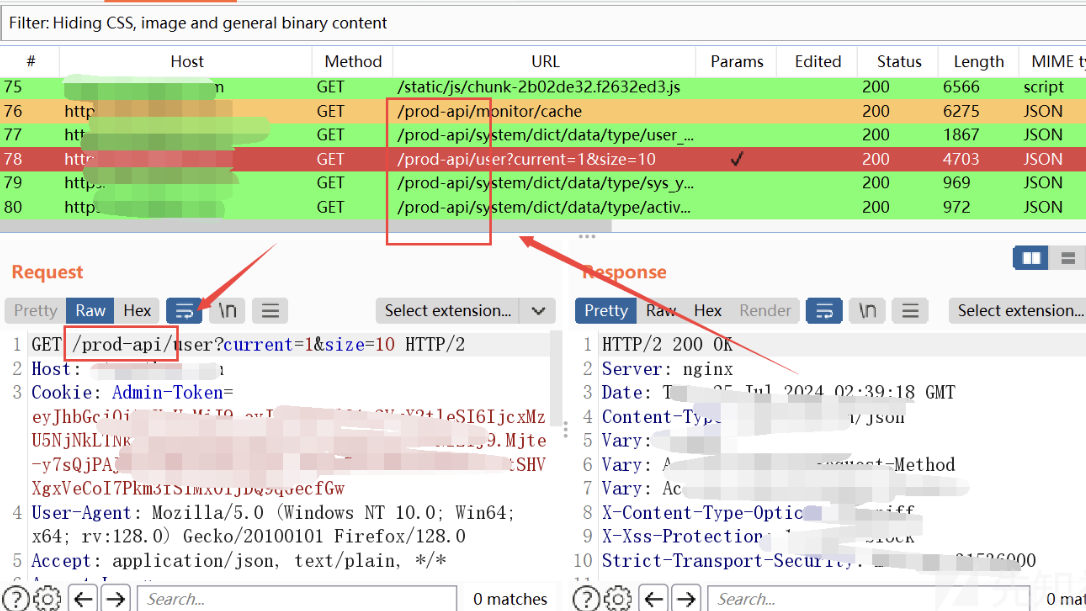Screen dimensions: 1086x611
Task: Go to previous match in Response search
Action: pos(655,599)
